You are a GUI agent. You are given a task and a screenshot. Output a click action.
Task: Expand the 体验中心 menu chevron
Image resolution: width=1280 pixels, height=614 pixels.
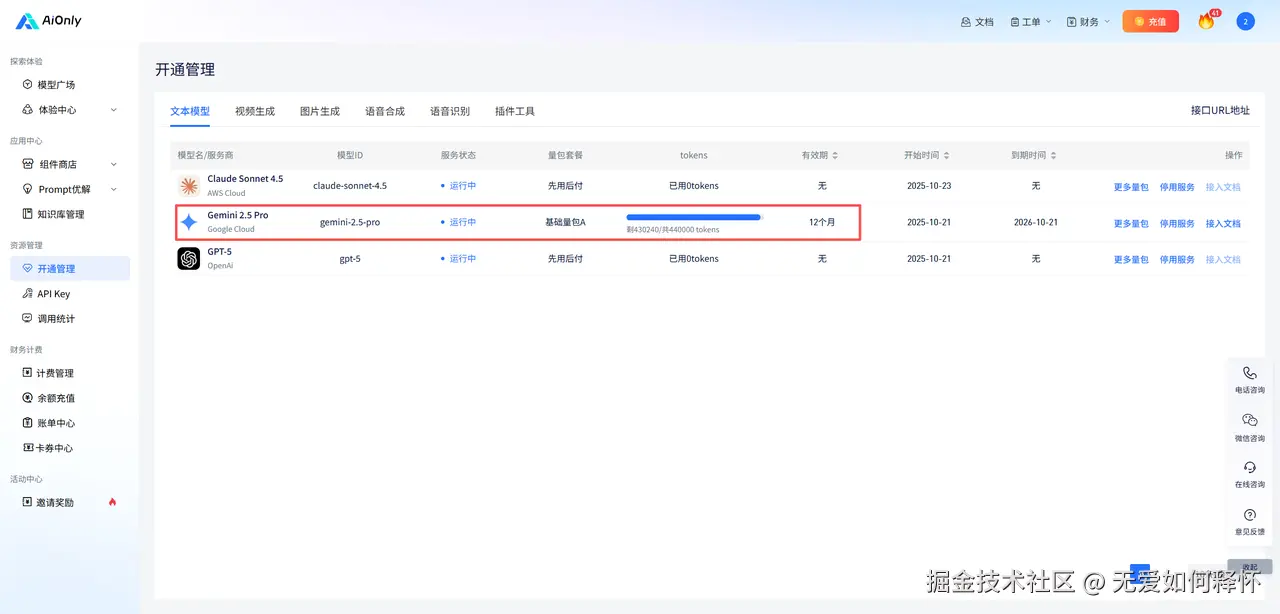point(113,110)
